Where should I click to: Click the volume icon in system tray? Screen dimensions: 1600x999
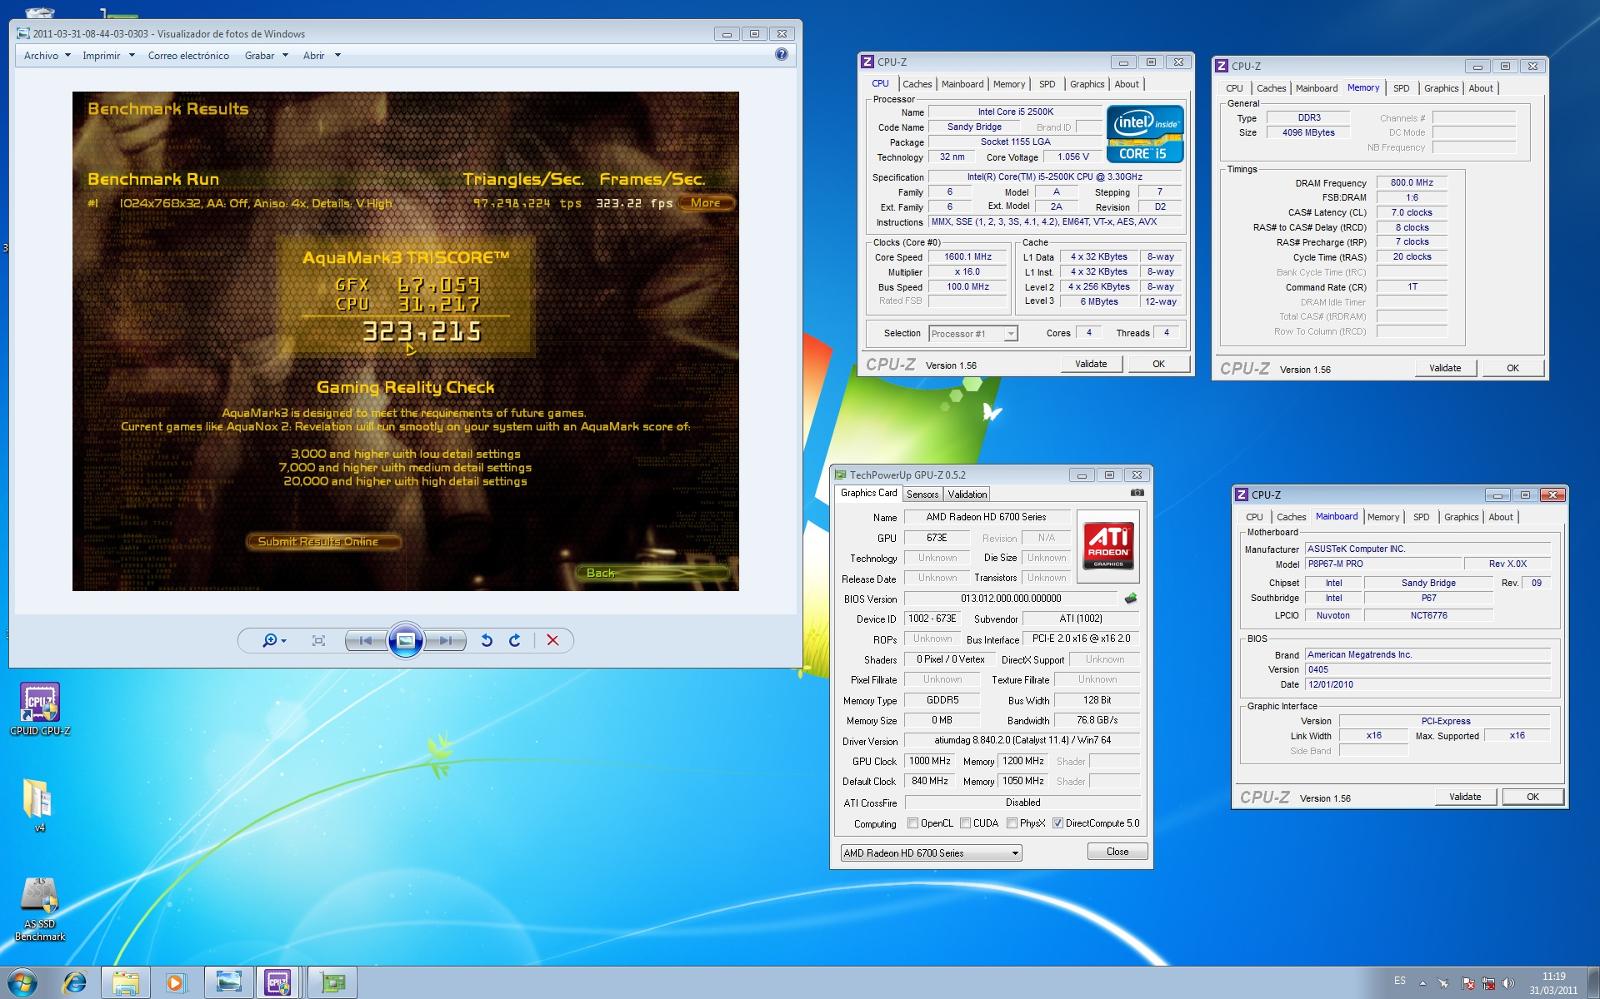tap(1509, 984)
